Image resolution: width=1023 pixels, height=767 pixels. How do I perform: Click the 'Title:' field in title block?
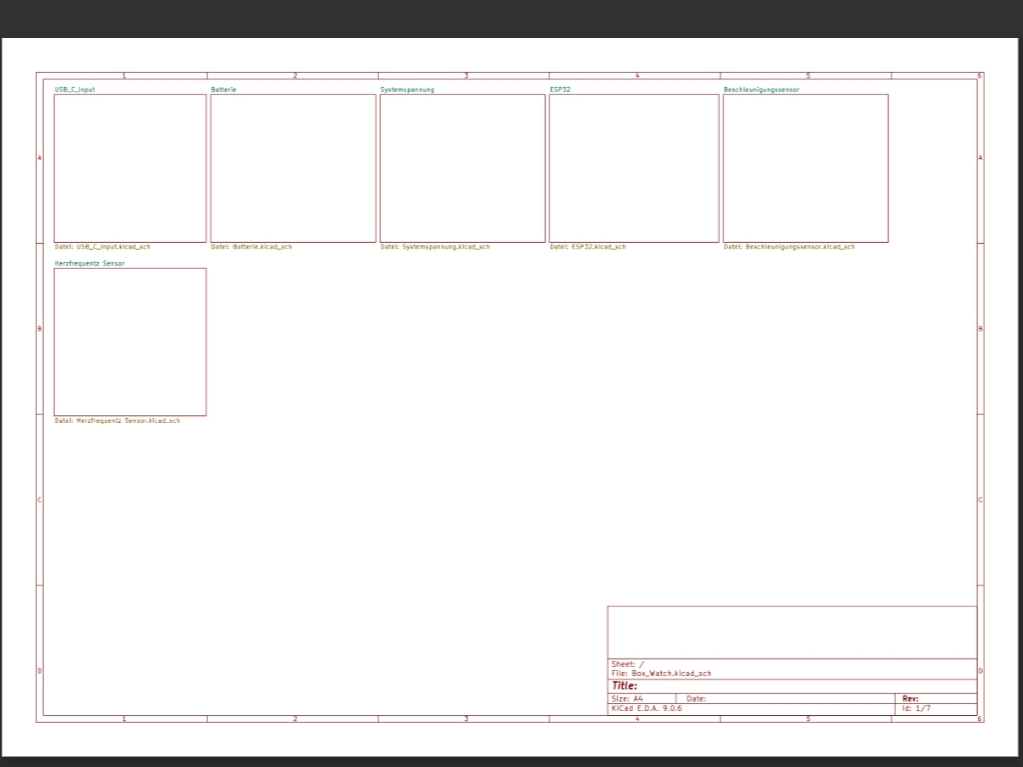click(625, 686)
